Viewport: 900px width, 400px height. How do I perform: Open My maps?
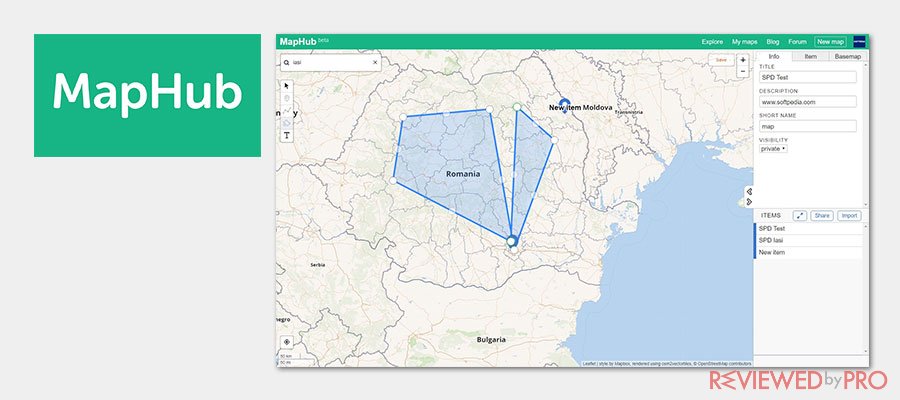pyautogui.click(x=744, y=42)
